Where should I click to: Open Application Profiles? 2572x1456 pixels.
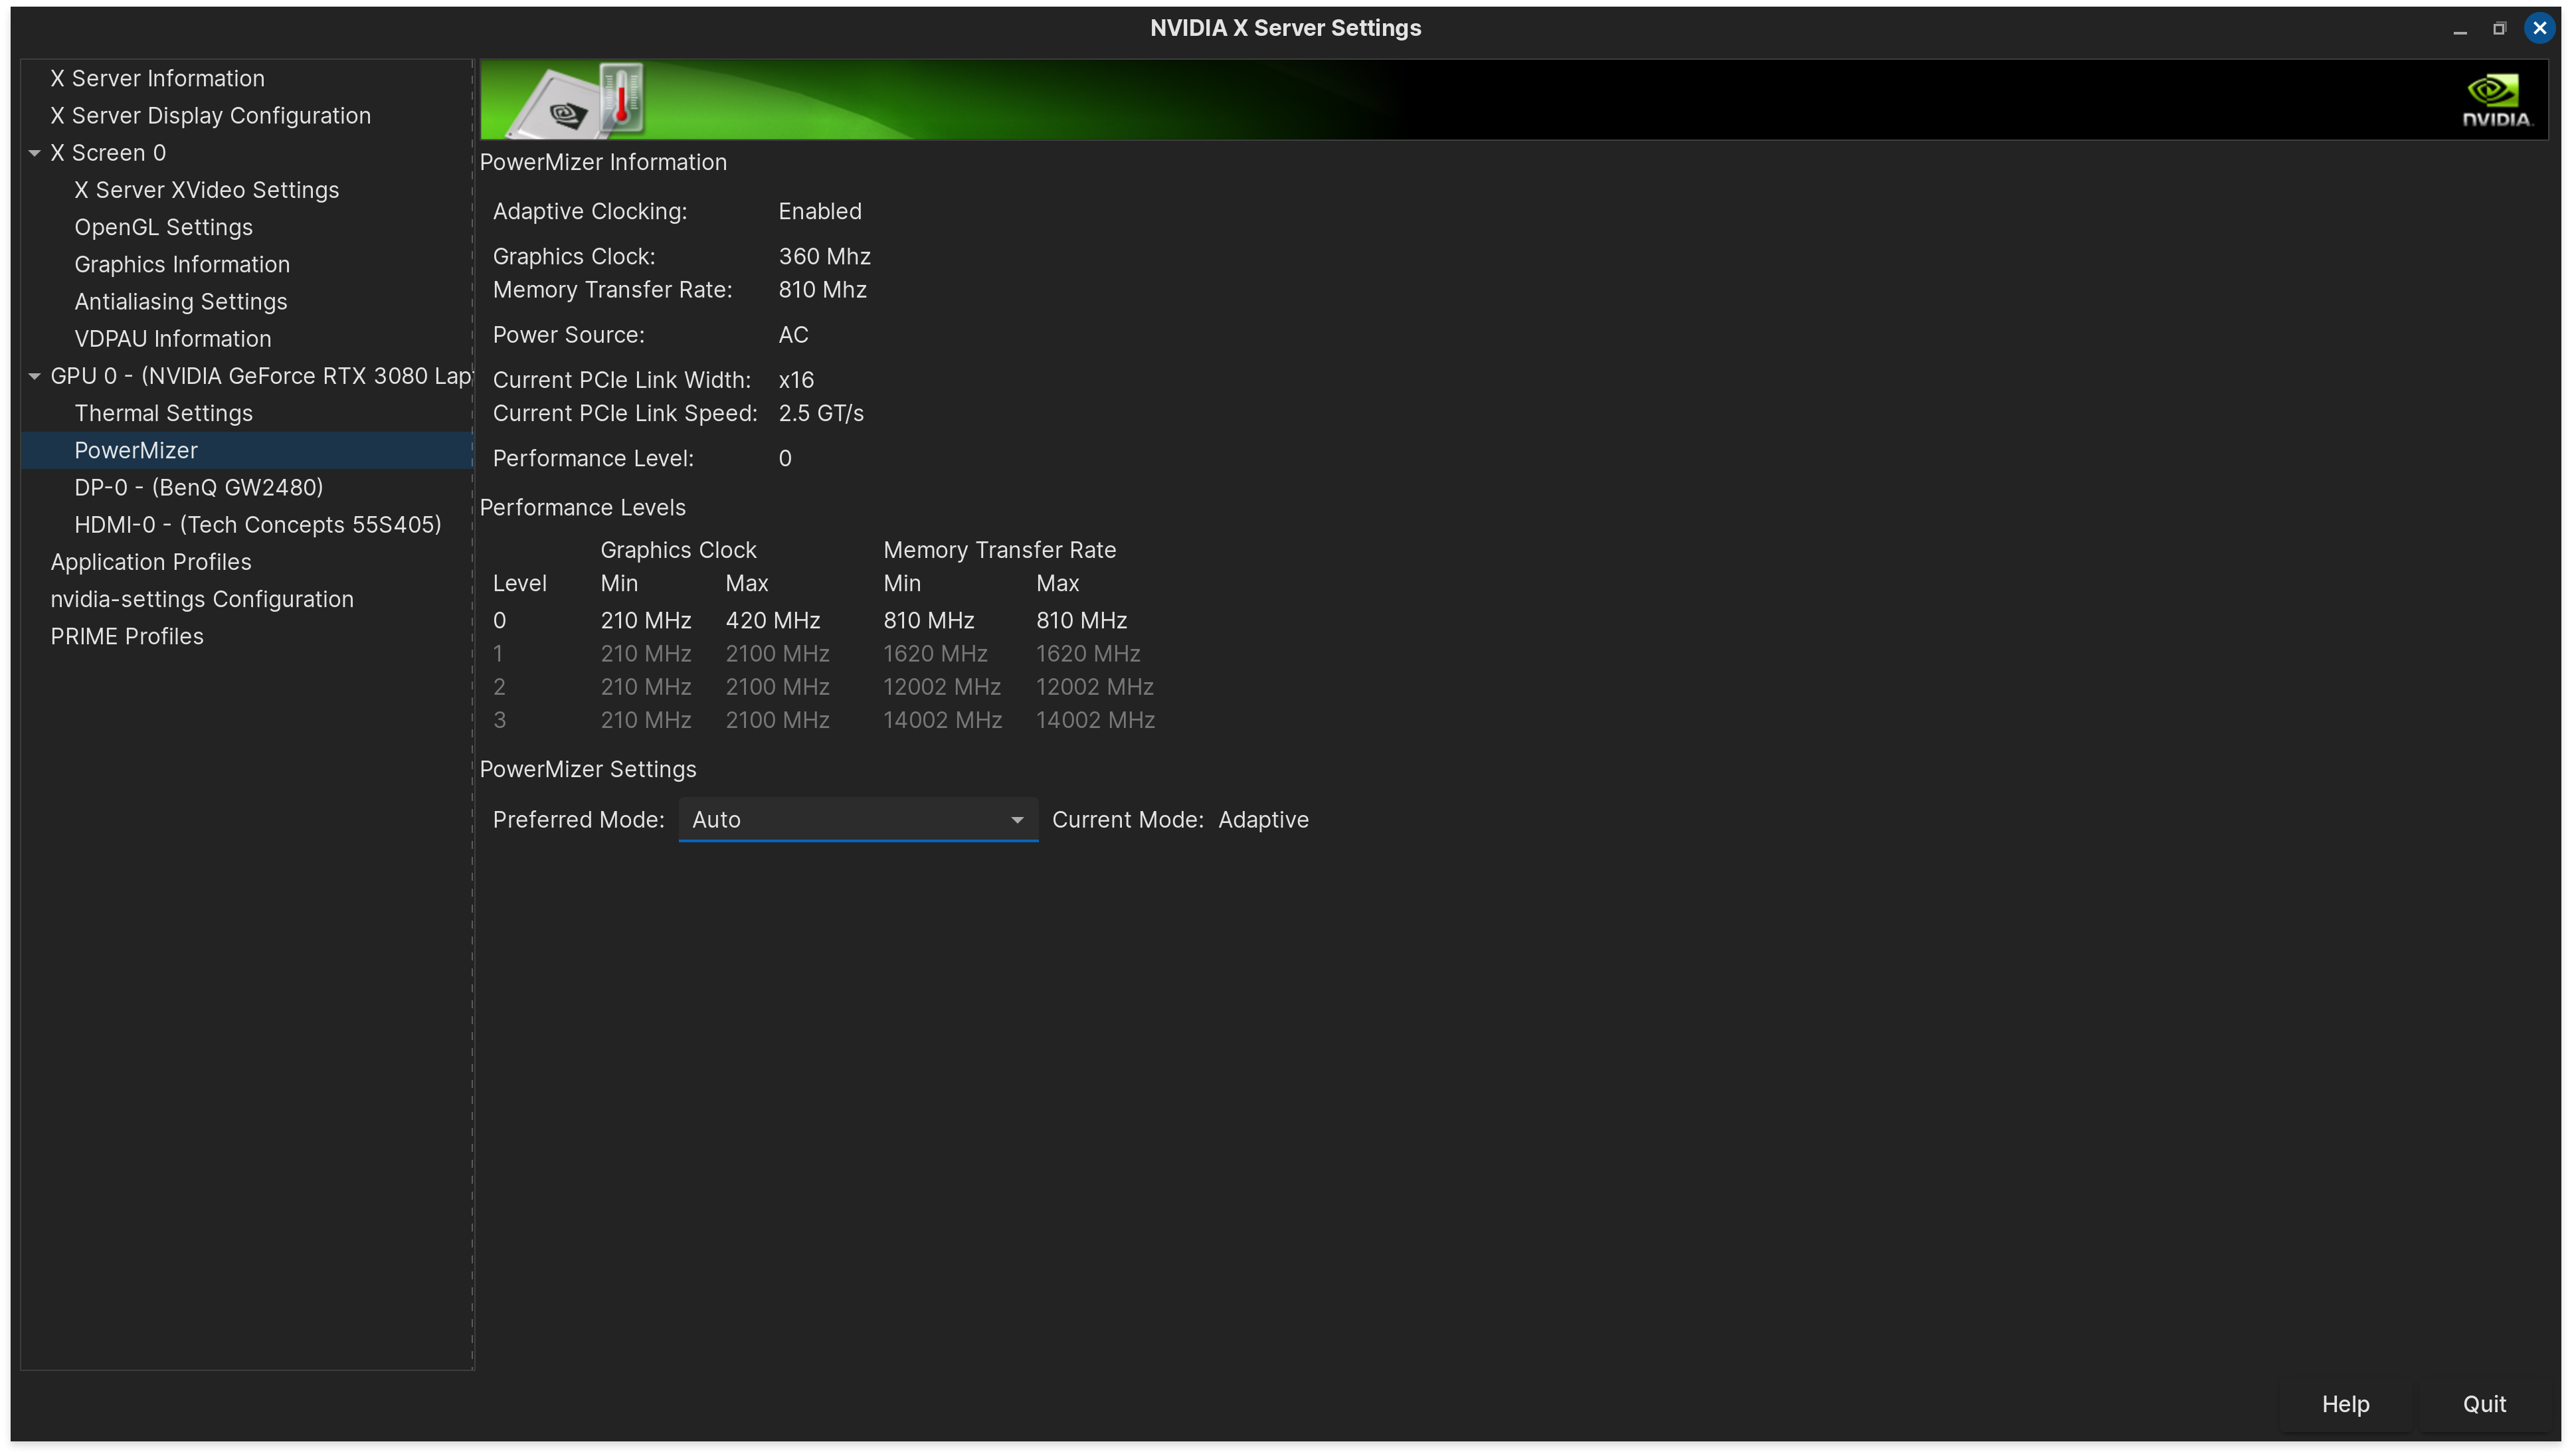pos(151,562)
